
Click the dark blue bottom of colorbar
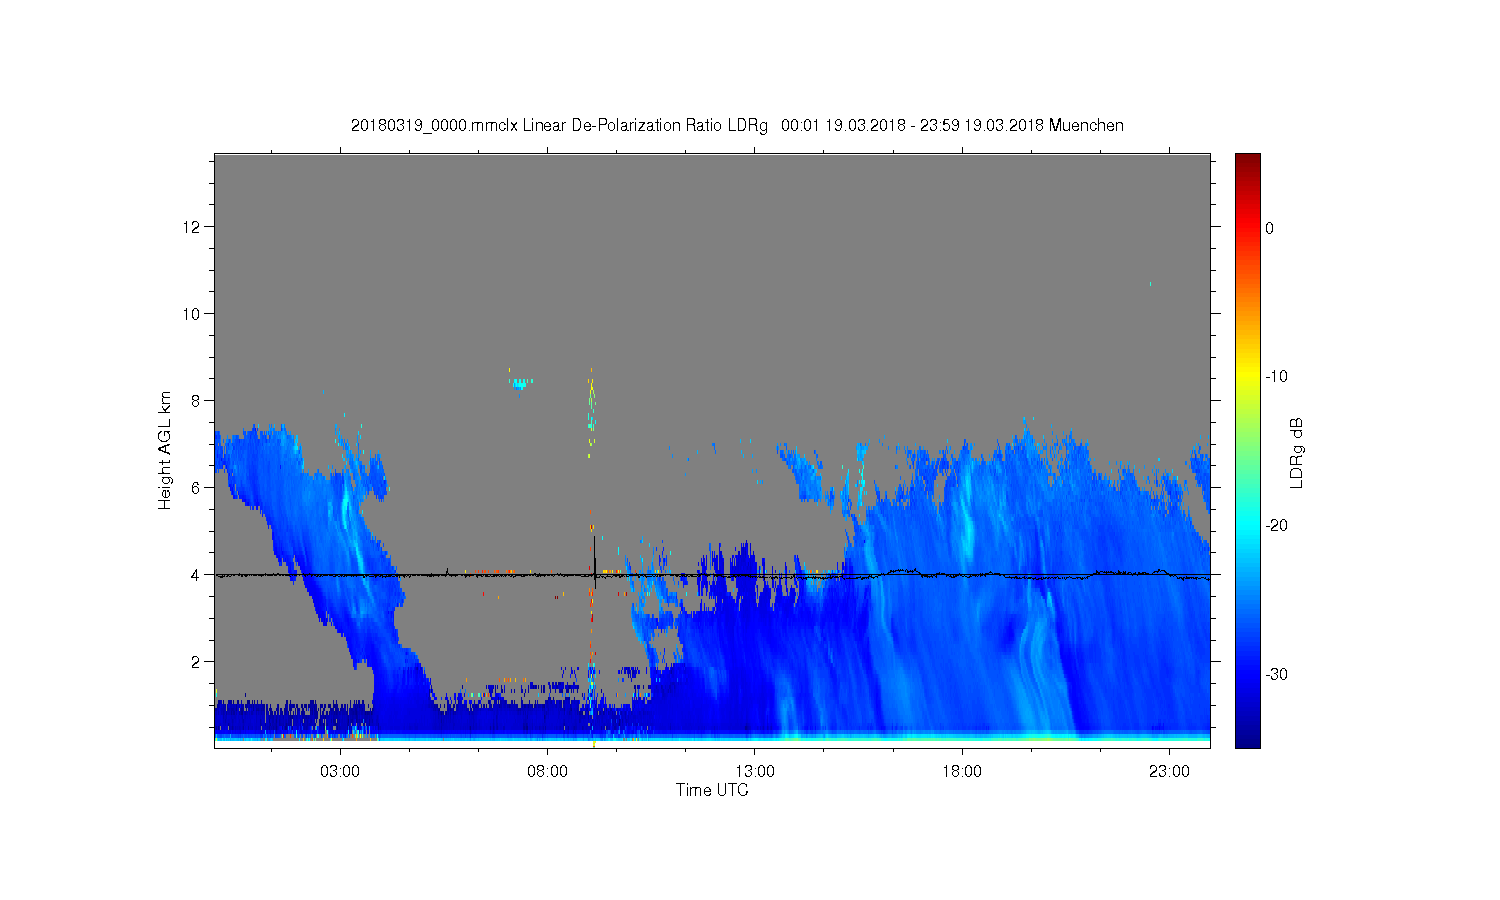[x=1247, y=740]
